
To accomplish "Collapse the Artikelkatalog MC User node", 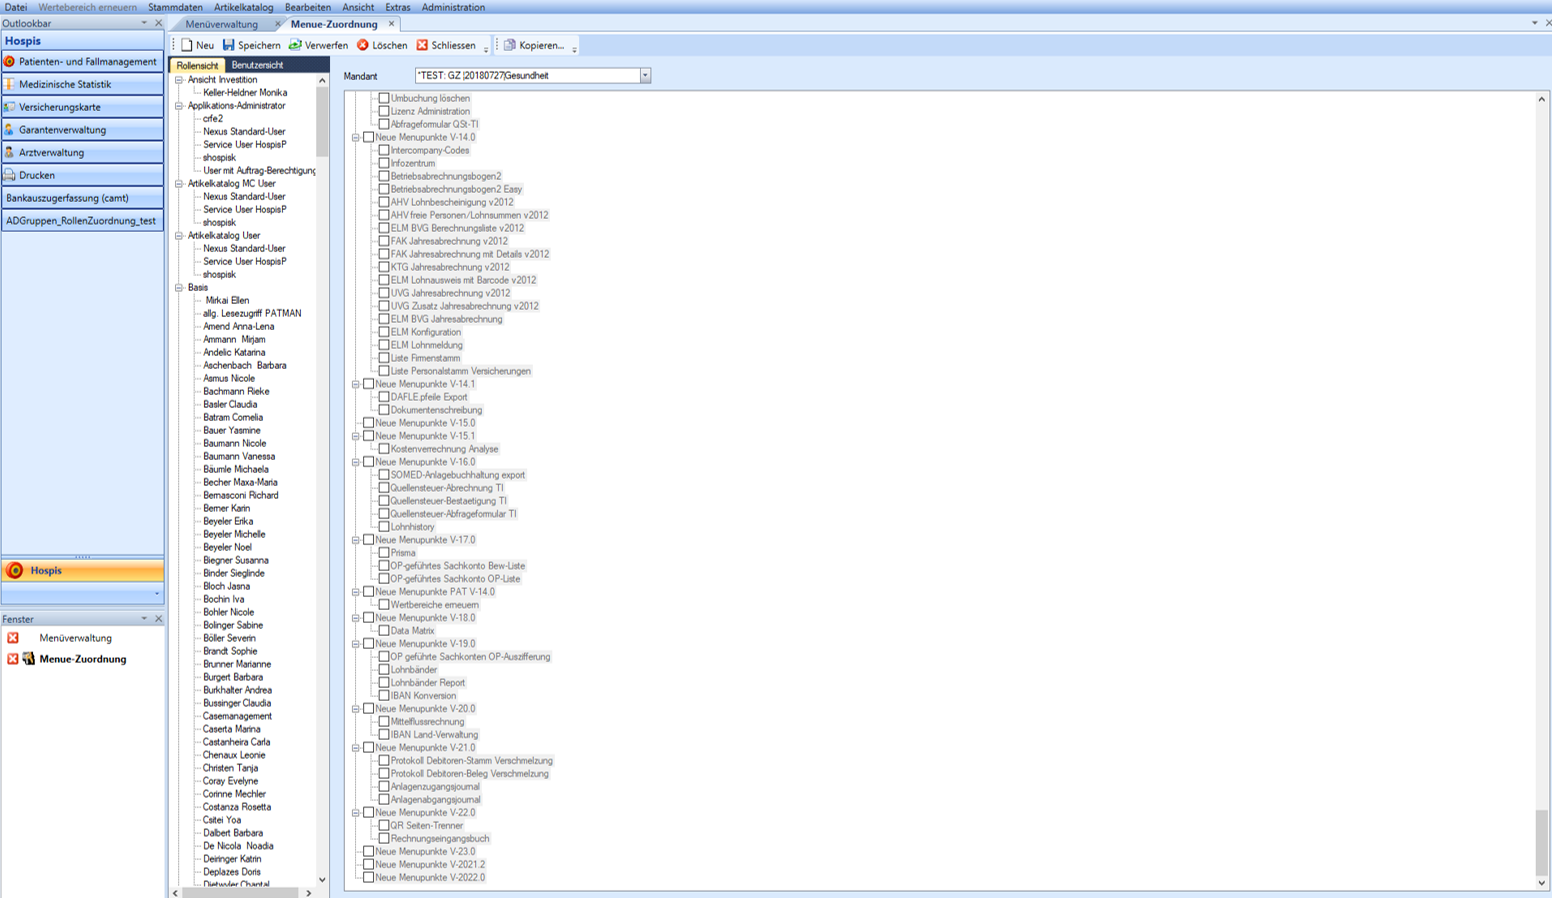I will click(180, 184).
